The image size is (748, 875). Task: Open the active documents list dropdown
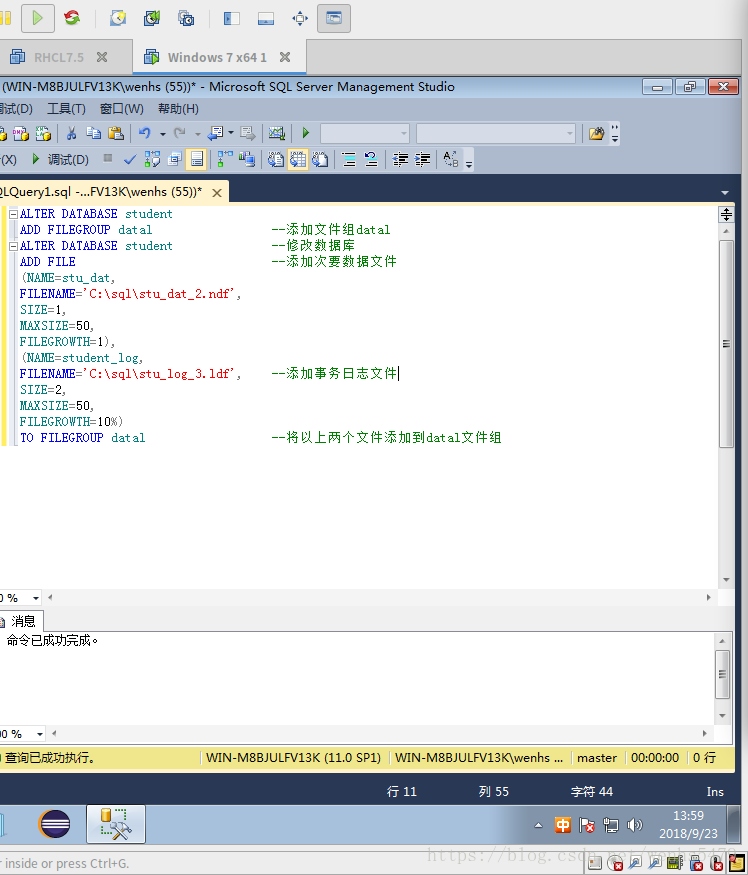(725, 193)
